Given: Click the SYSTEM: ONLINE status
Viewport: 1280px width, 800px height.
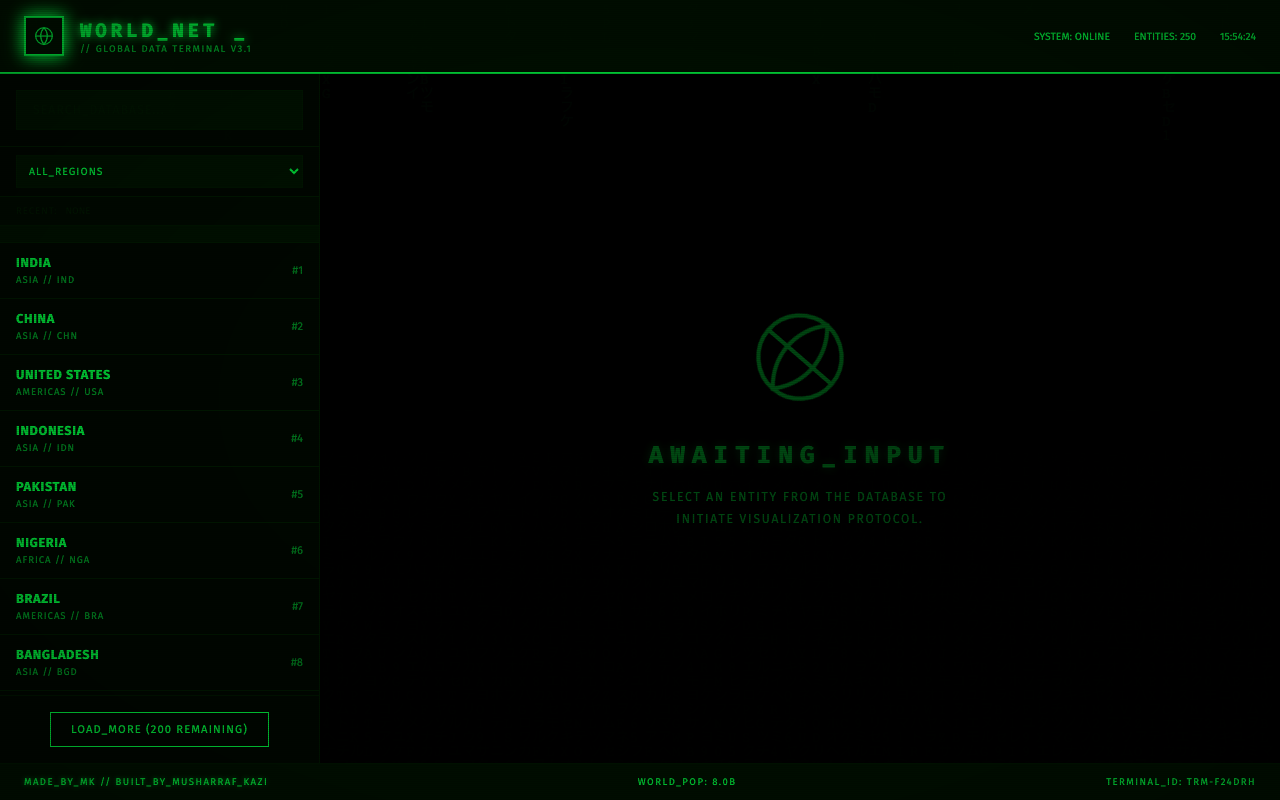Looking at the screenshot, I should coord(1072,37).
